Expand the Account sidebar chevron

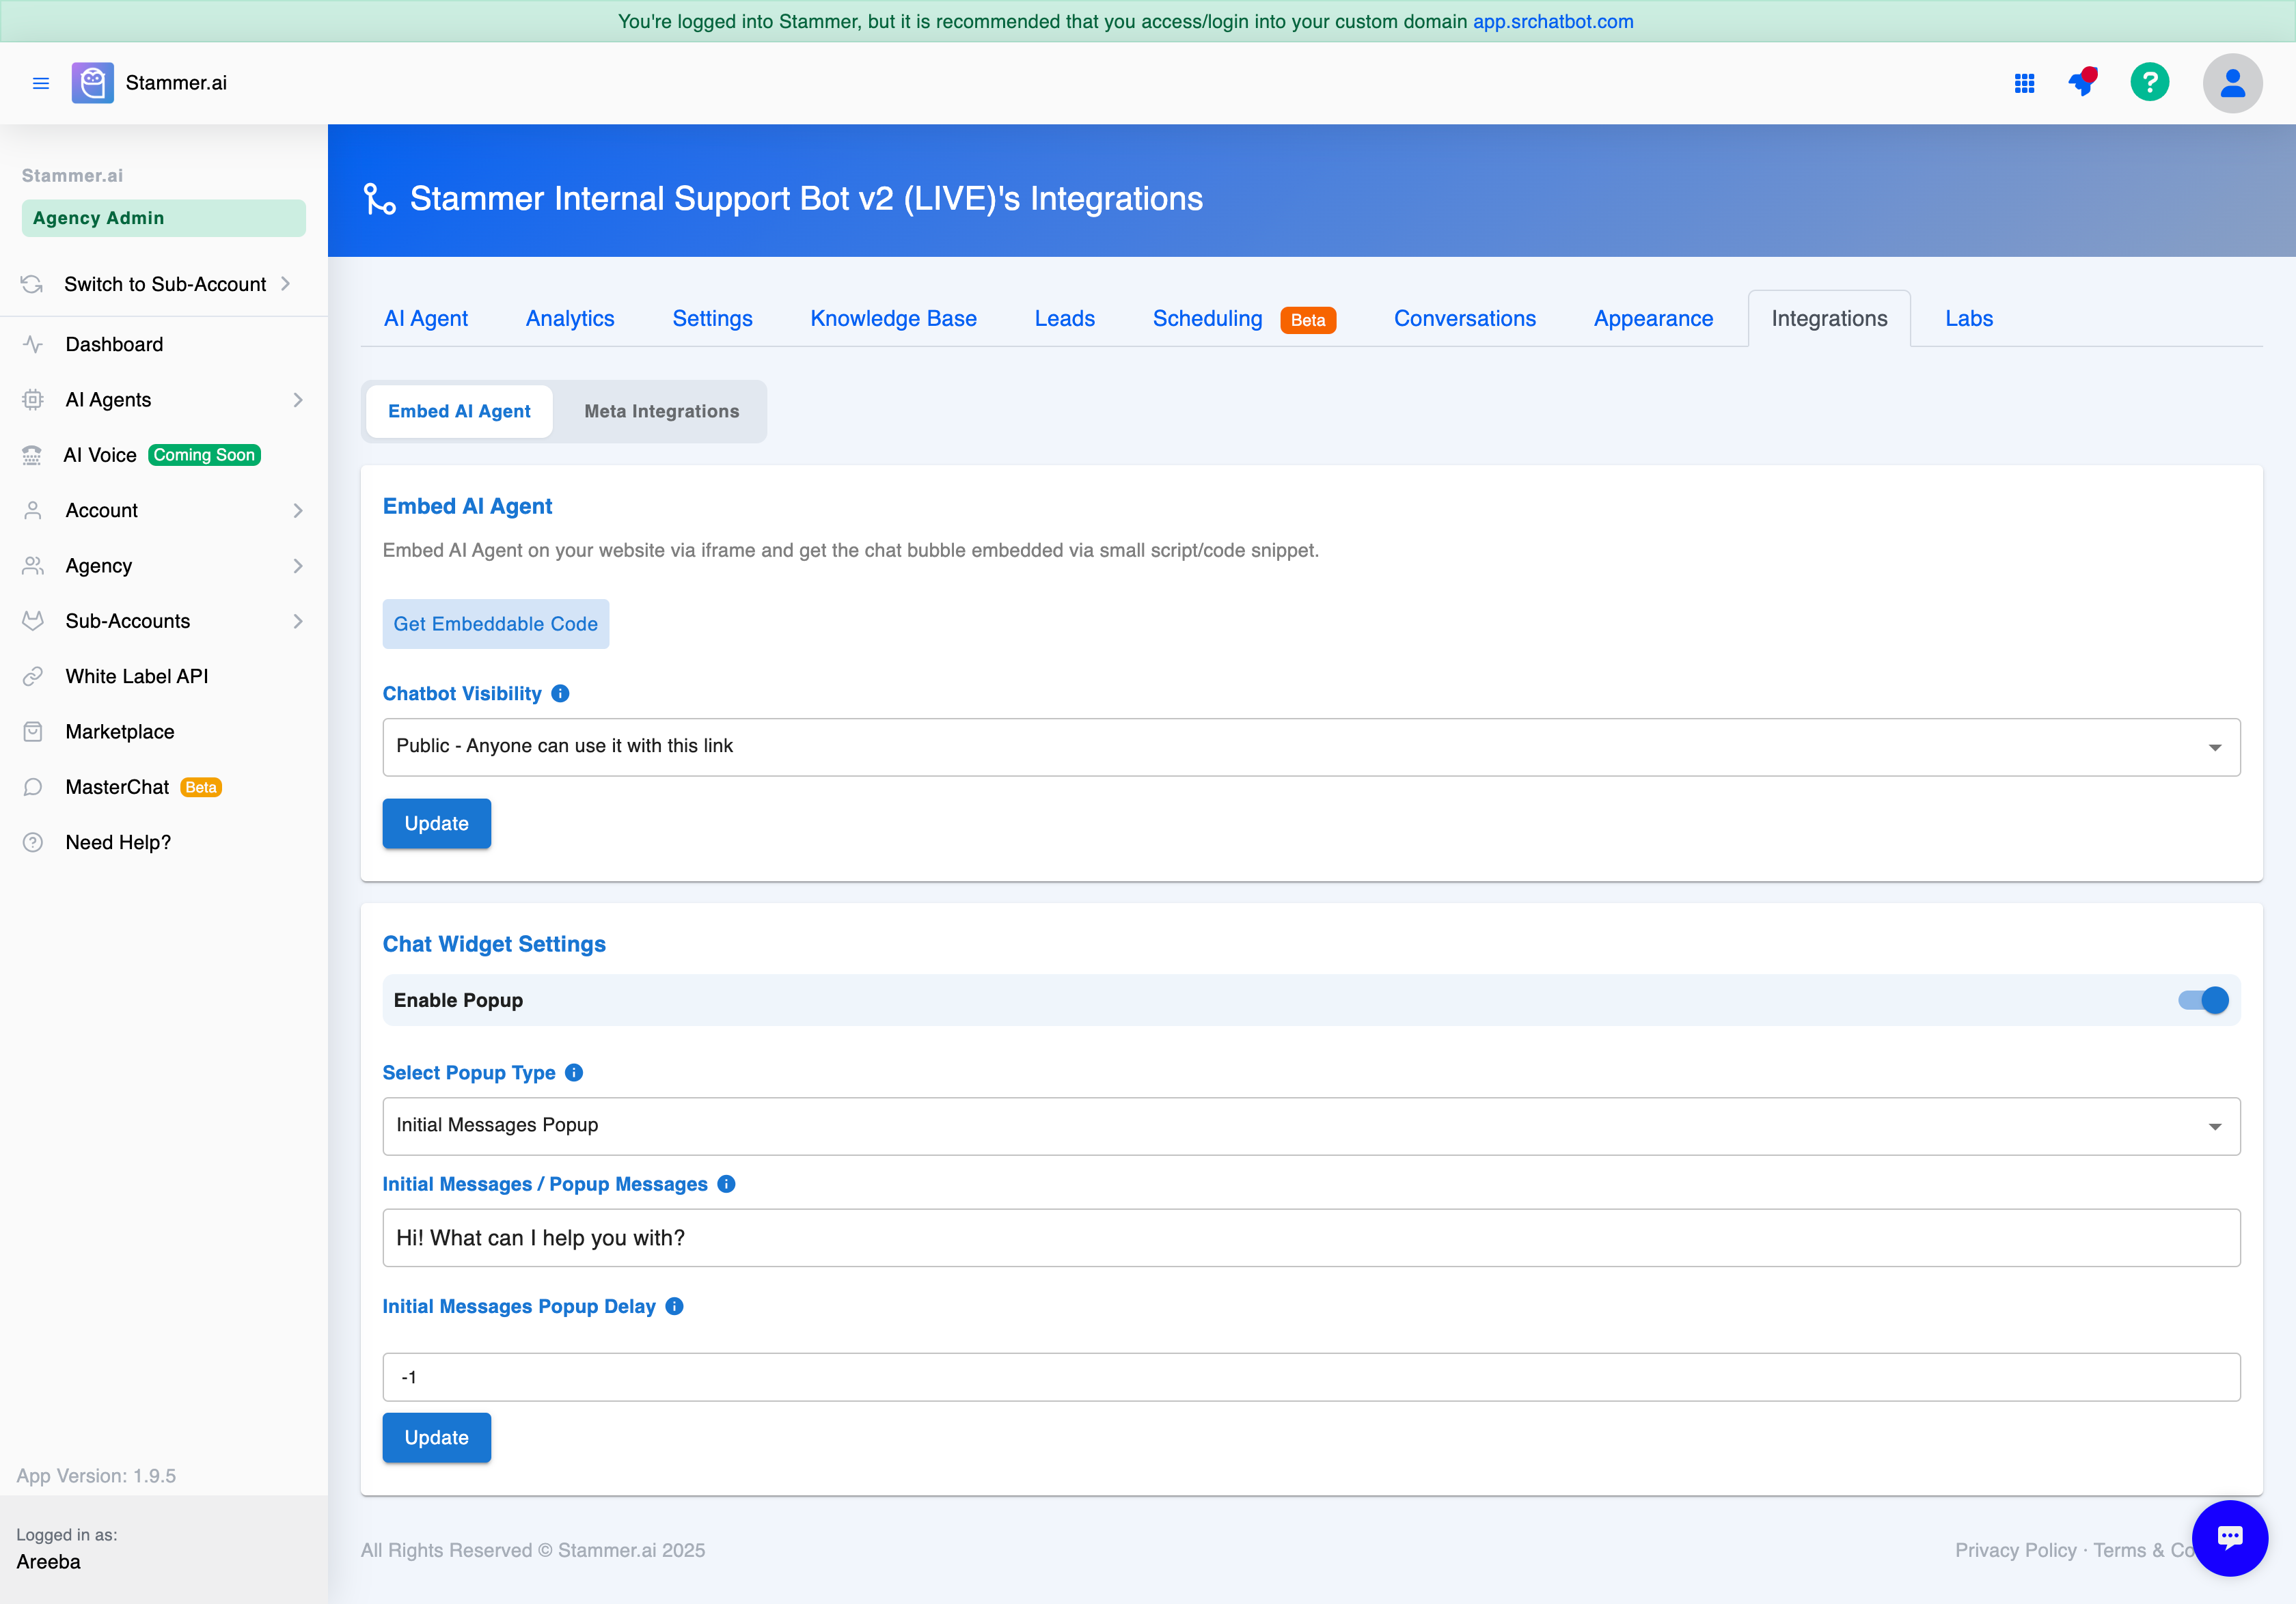pos(298,510)
